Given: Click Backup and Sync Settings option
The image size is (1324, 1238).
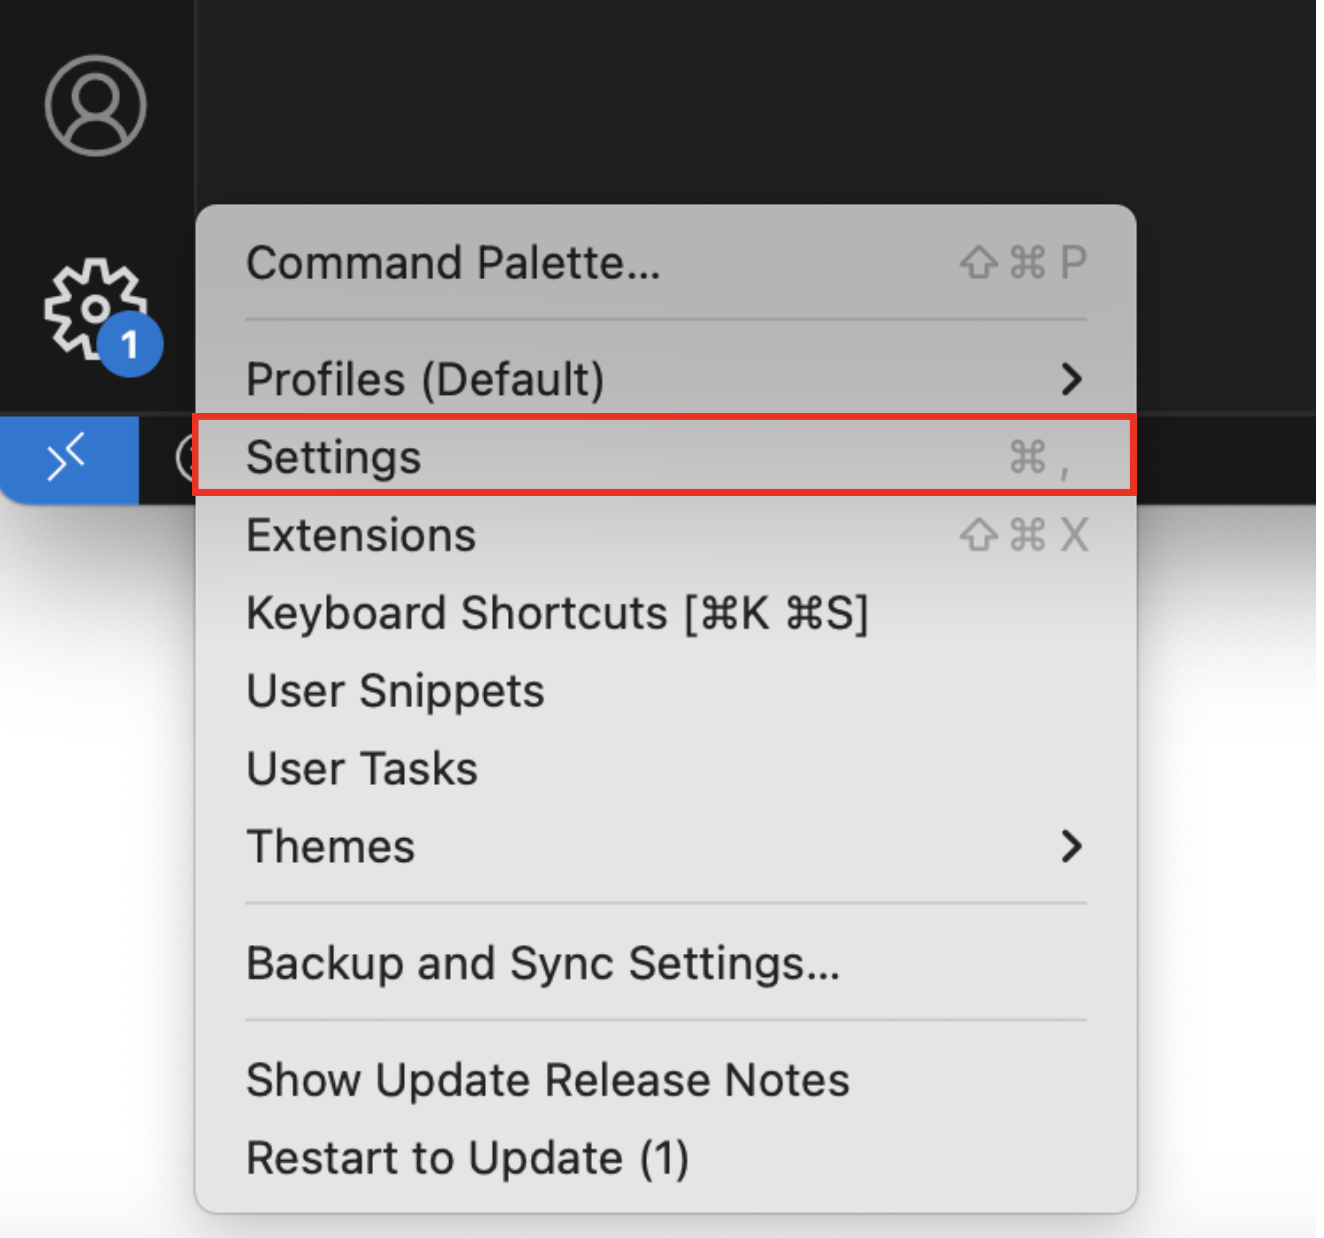Looking at the screenshot, I should click(x=542, y=963).
